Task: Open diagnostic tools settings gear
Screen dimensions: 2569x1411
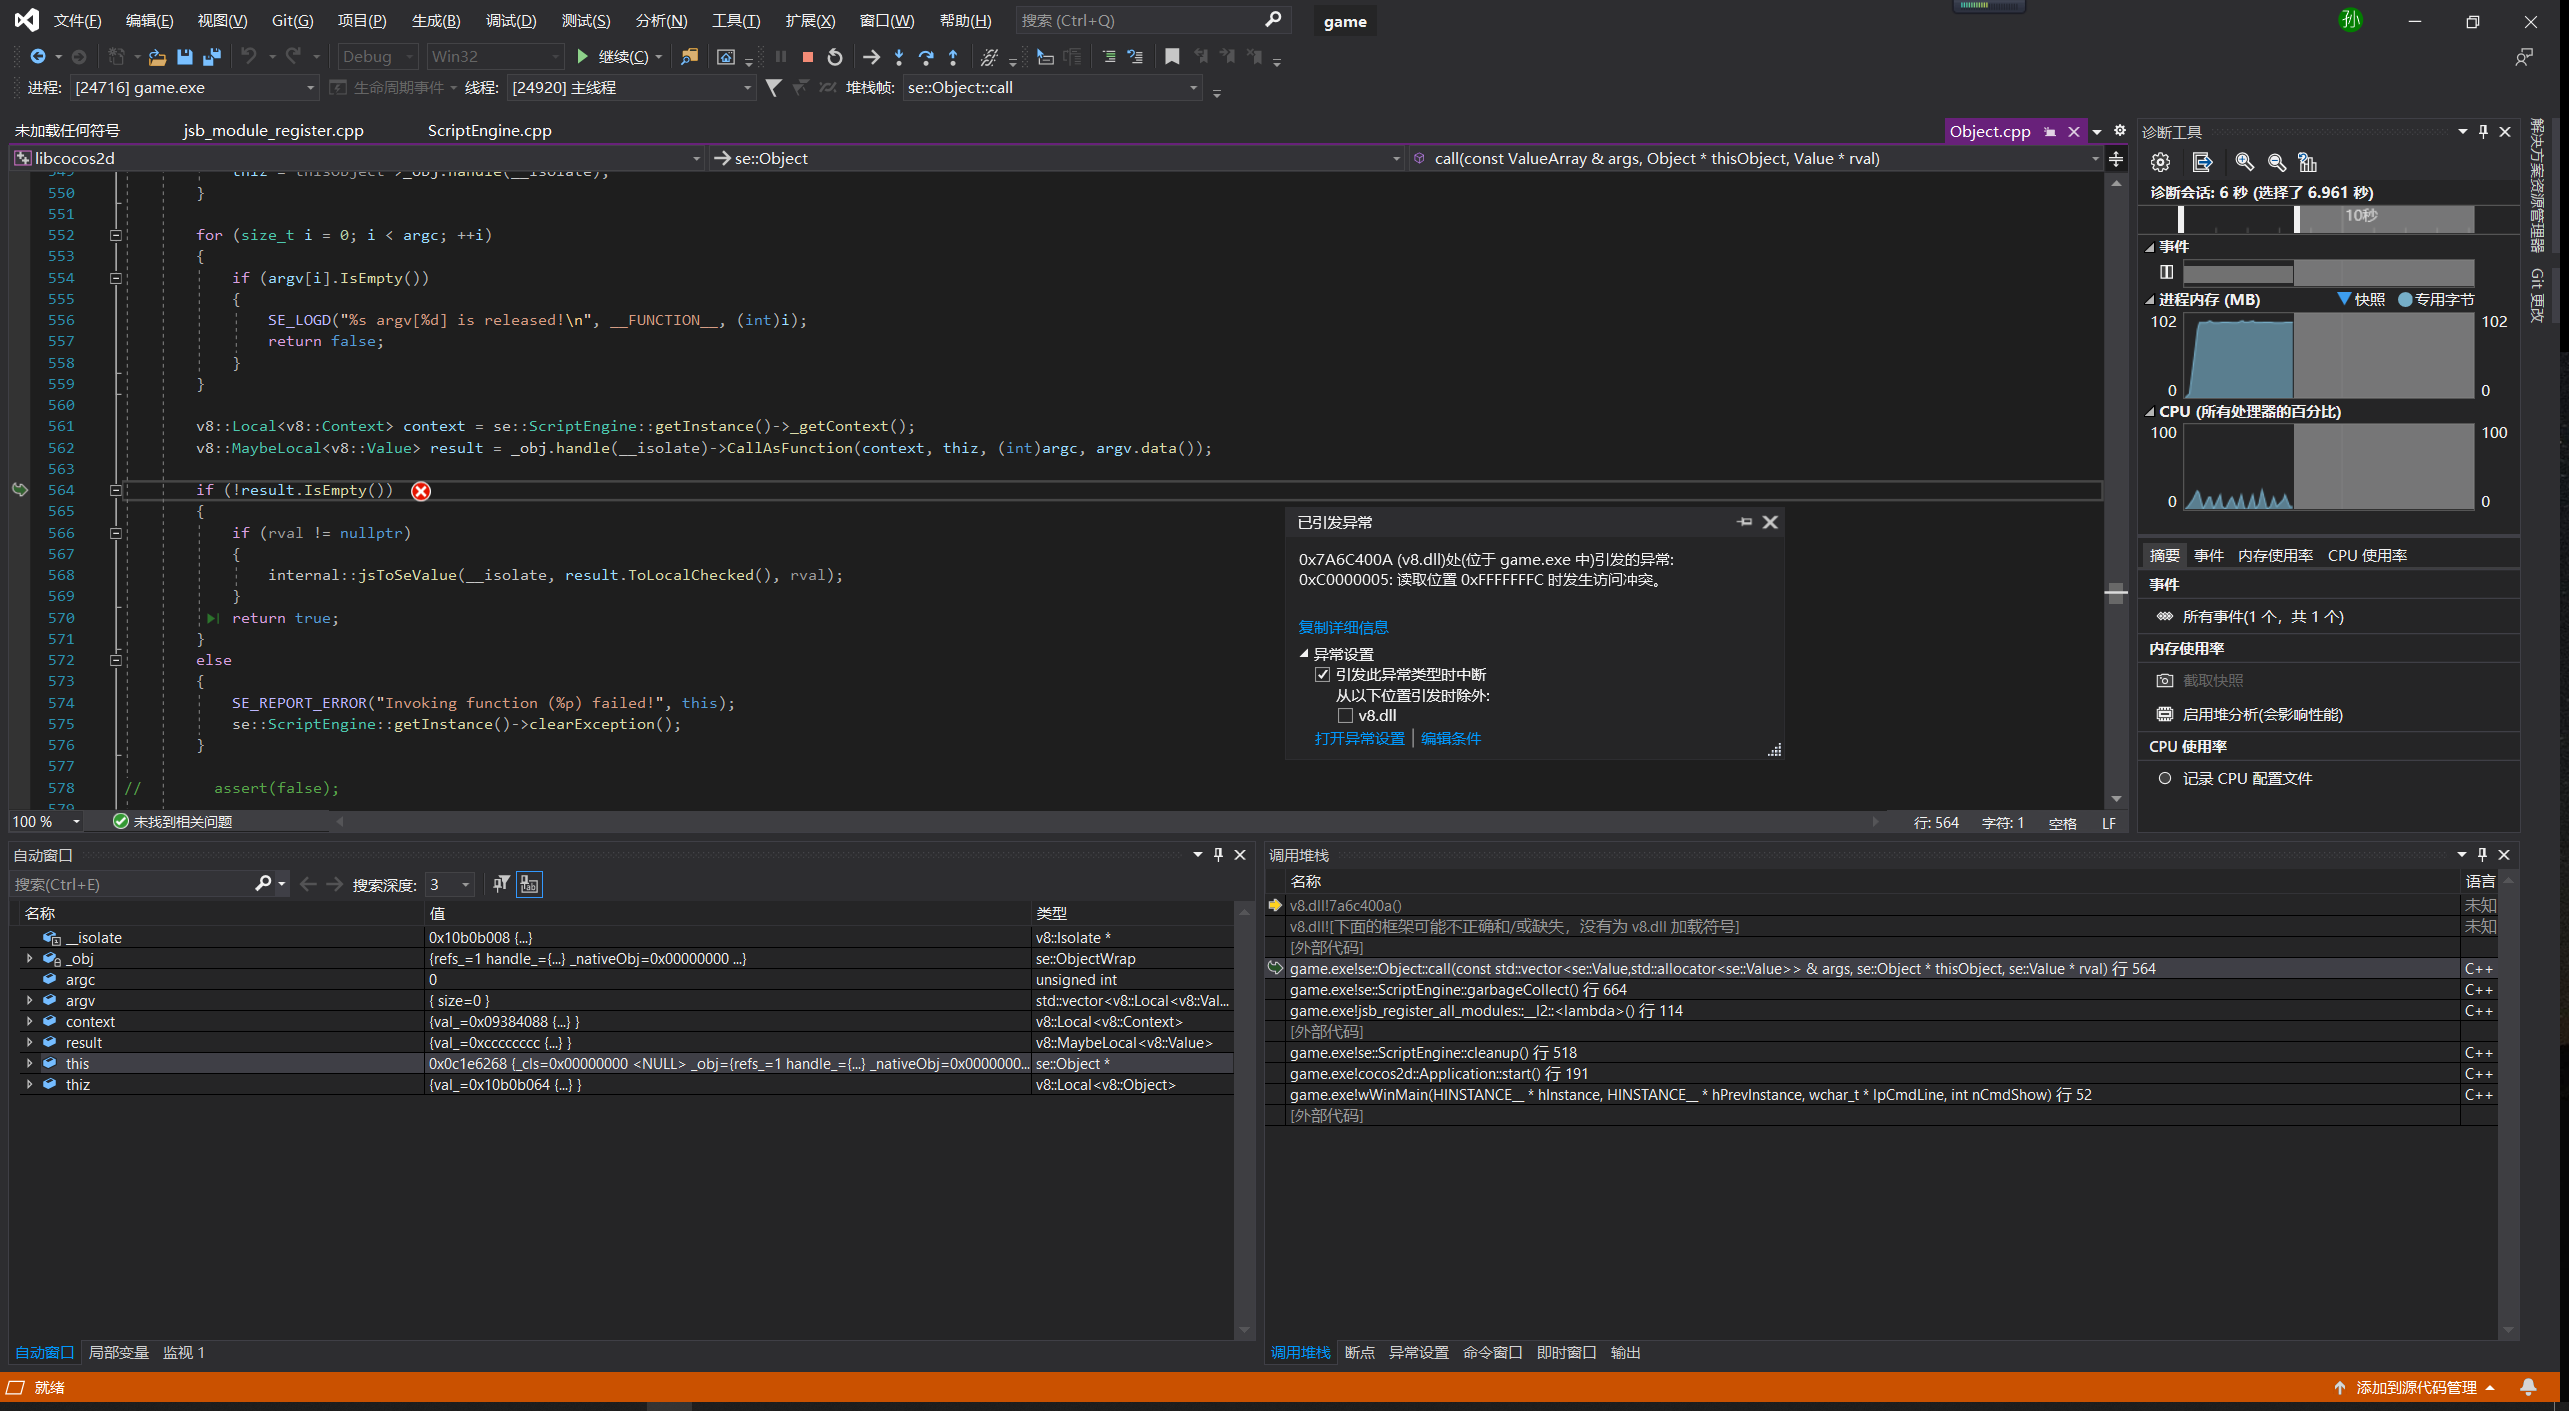Action: point(2160,162)
